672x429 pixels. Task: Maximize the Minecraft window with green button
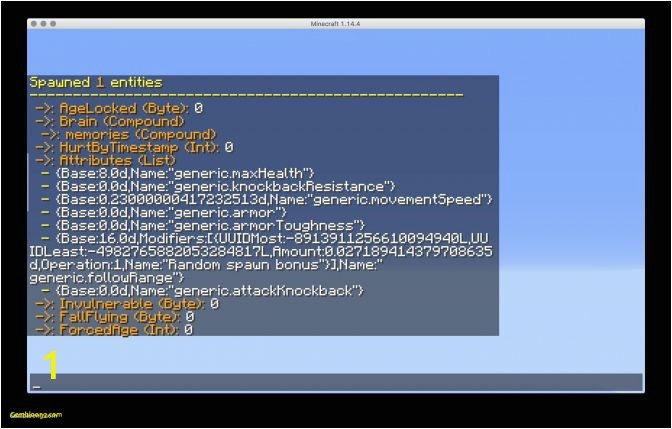(53, 24)
